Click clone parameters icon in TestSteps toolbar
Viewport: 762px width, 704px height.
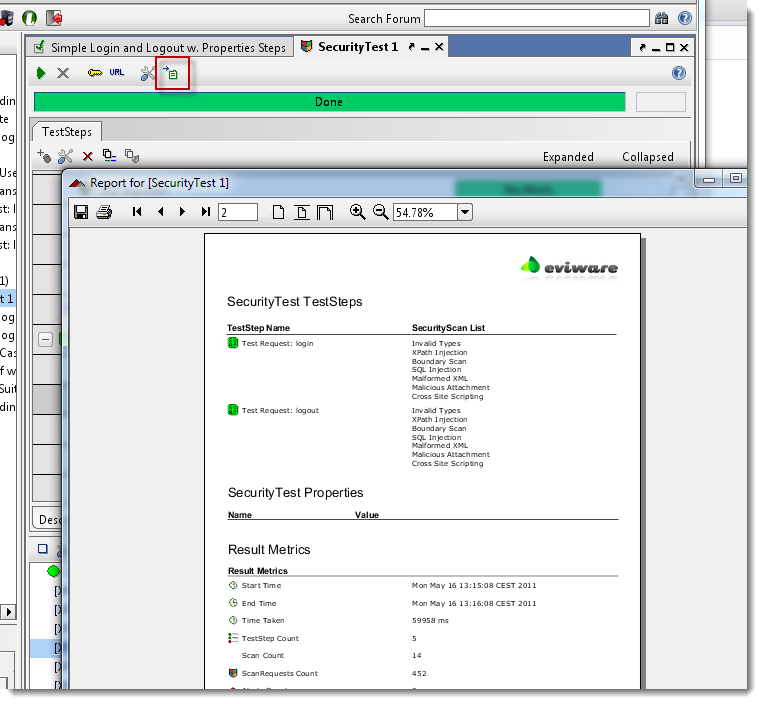pyautogui.click(x=132, y=155)
